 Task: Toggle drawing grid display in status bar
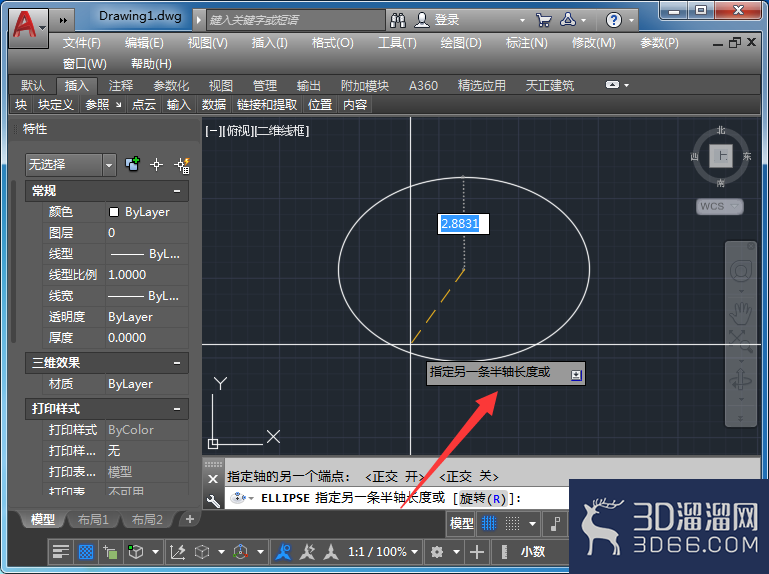click(489, 523)
